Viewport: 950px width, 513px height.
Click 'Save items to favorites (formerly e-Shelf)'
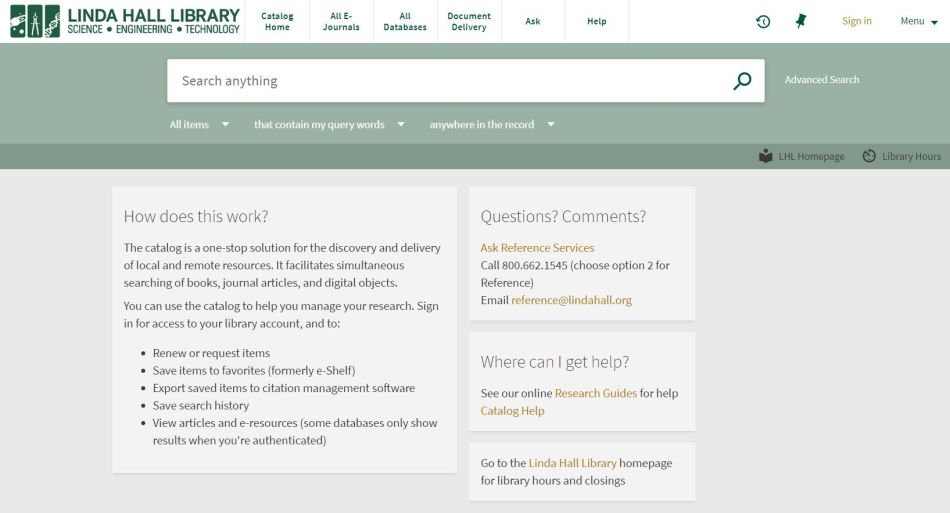tap(254, 371)
